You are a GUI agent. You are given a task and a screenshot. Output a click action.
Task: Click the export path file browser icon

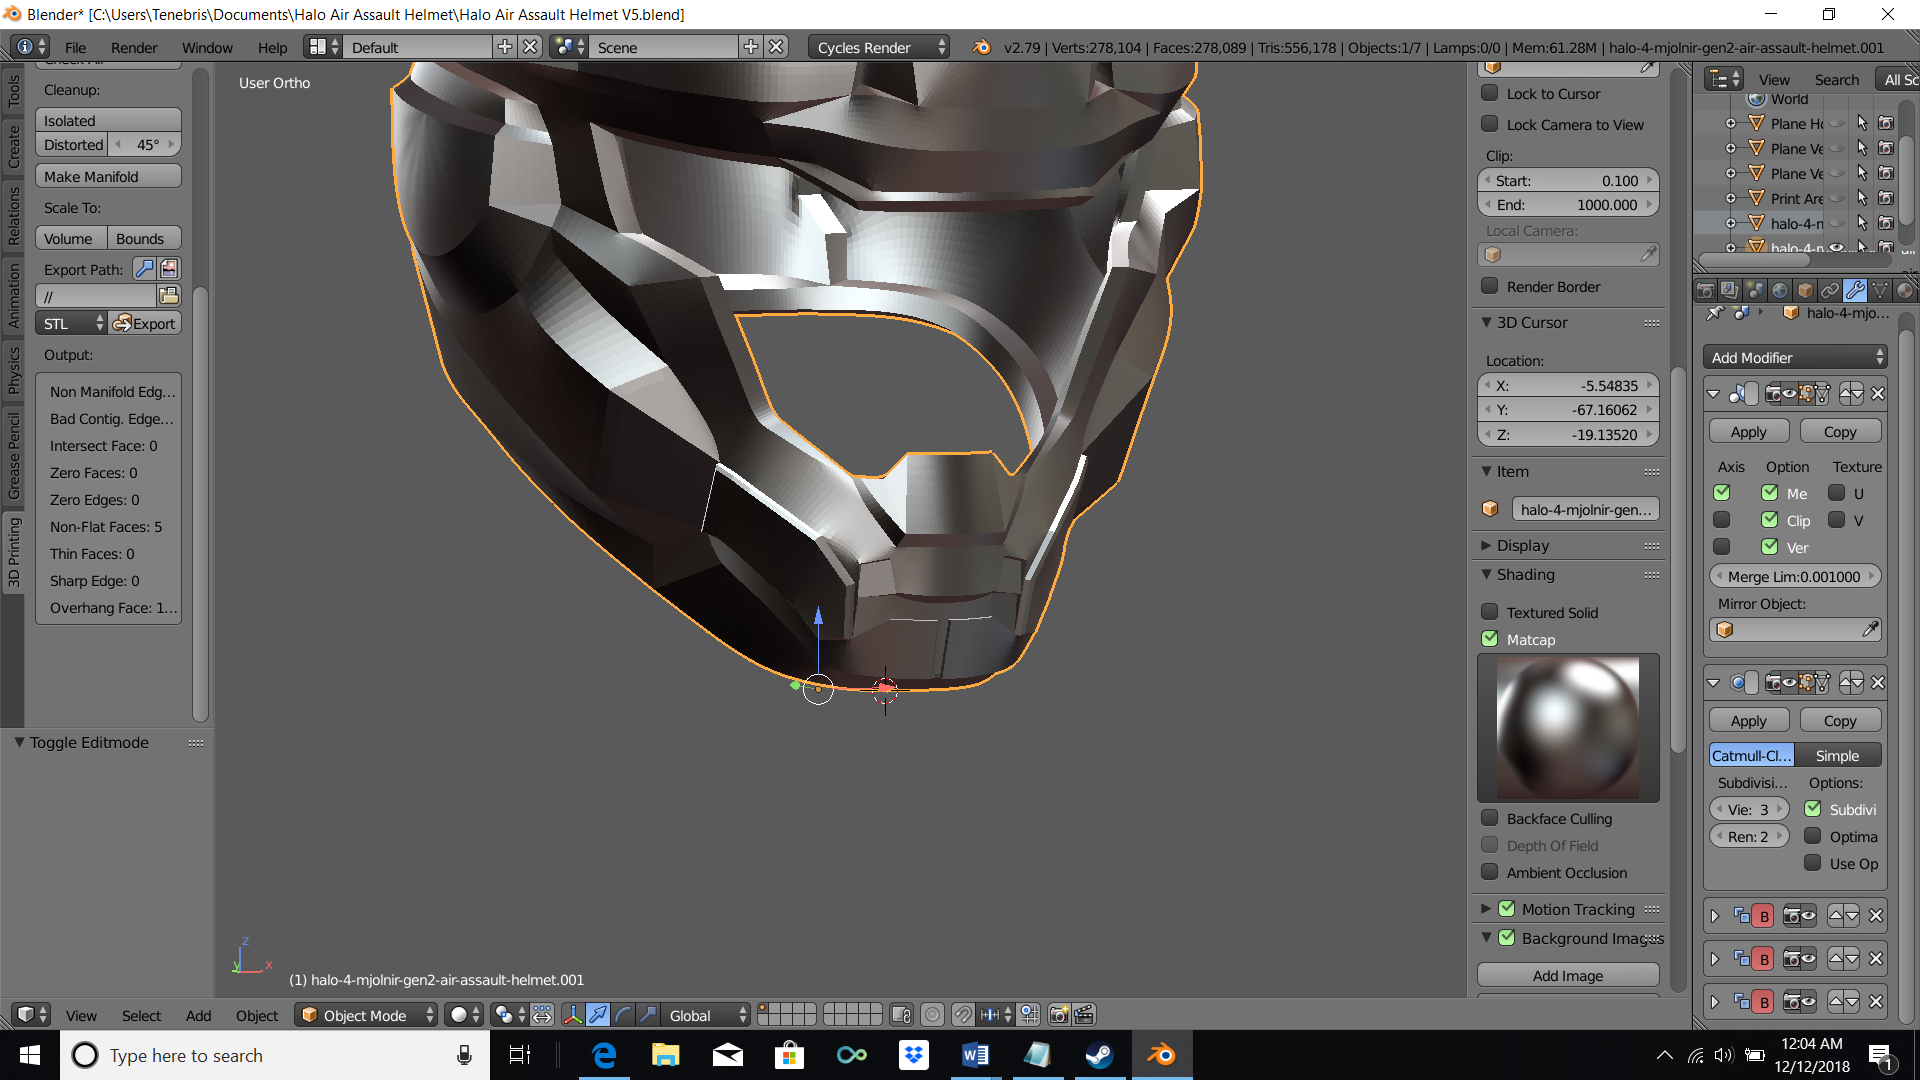169,296
